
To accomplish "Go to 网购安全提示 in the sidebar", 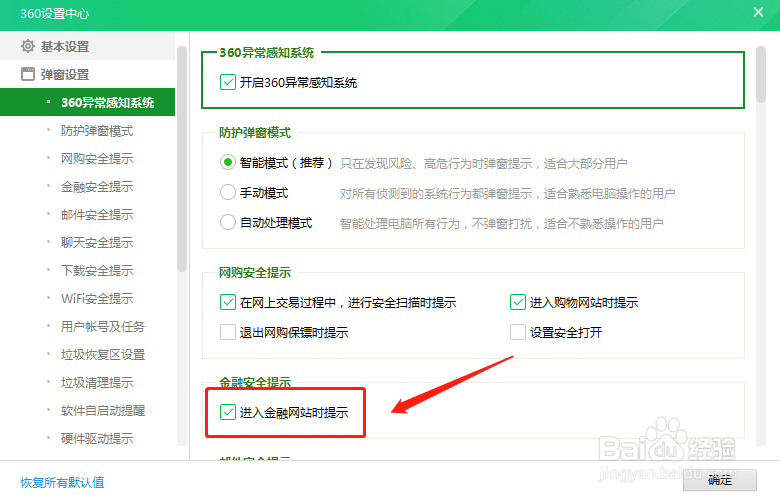I will [97, 159].
